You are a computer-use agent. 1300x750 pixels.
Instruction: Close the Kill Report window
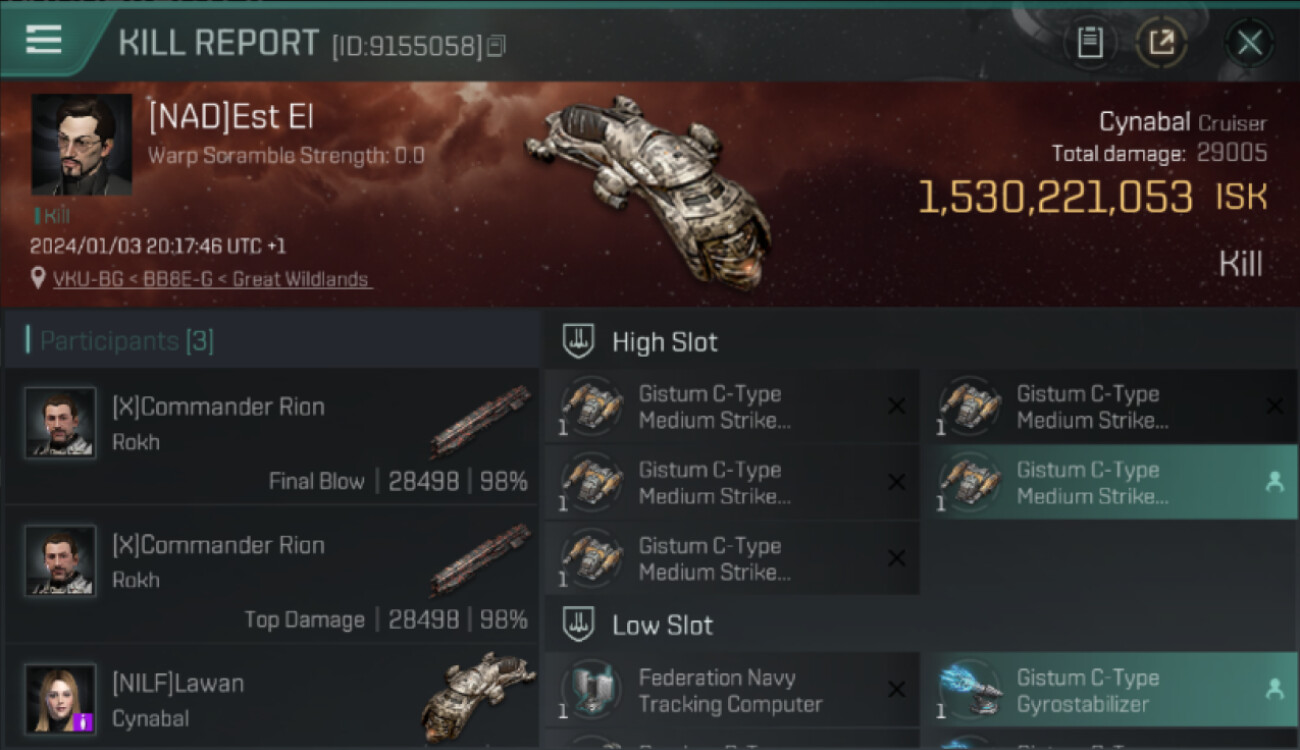(x=1249, y=43)
